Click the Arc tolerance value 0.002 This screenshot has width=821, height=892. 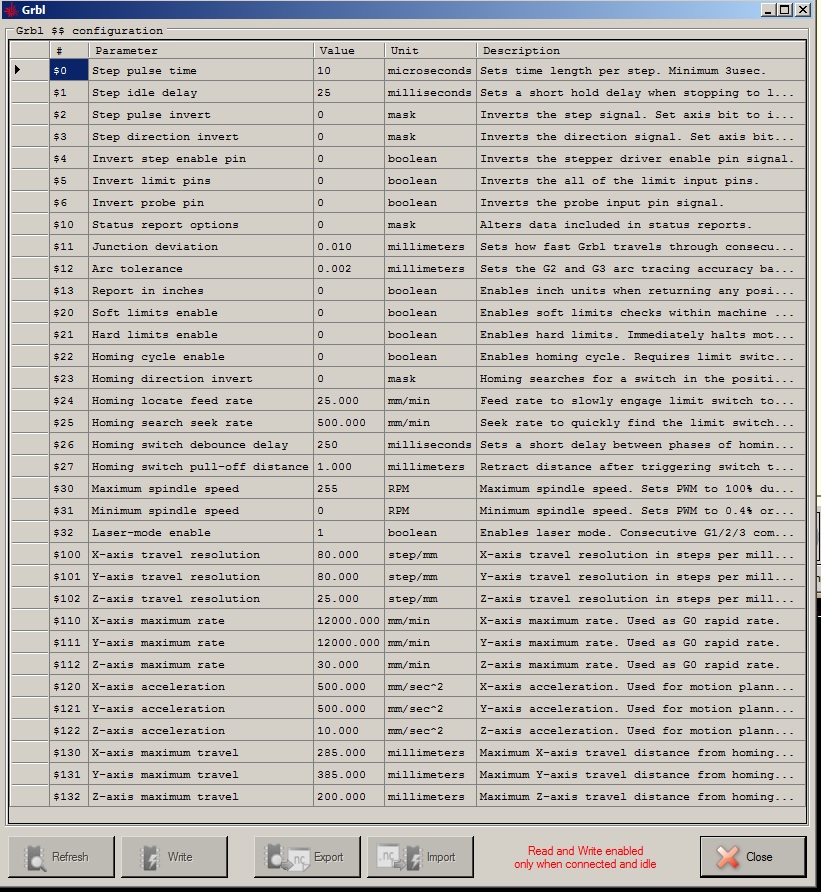(x=349, y=268)
